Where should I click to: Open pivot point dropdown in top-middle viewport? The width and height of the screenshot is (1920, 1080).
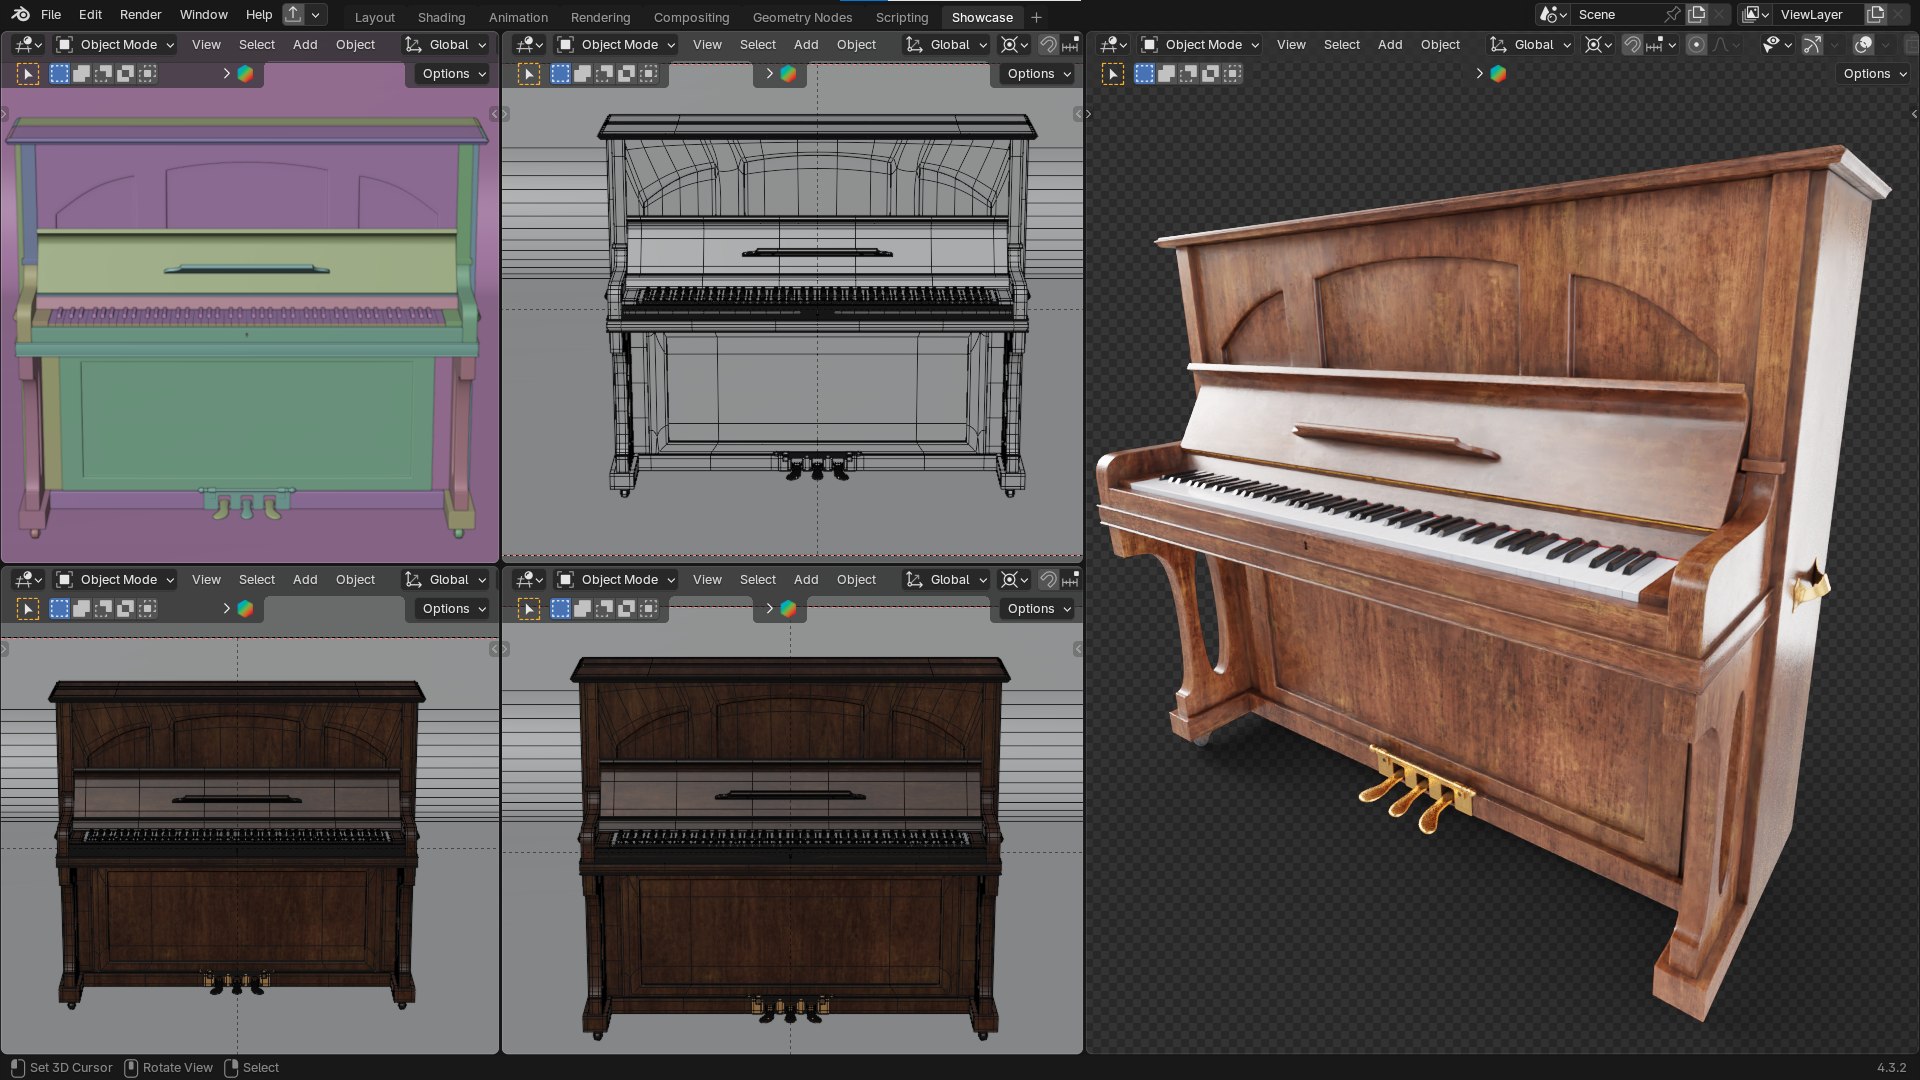point(1015,44)
